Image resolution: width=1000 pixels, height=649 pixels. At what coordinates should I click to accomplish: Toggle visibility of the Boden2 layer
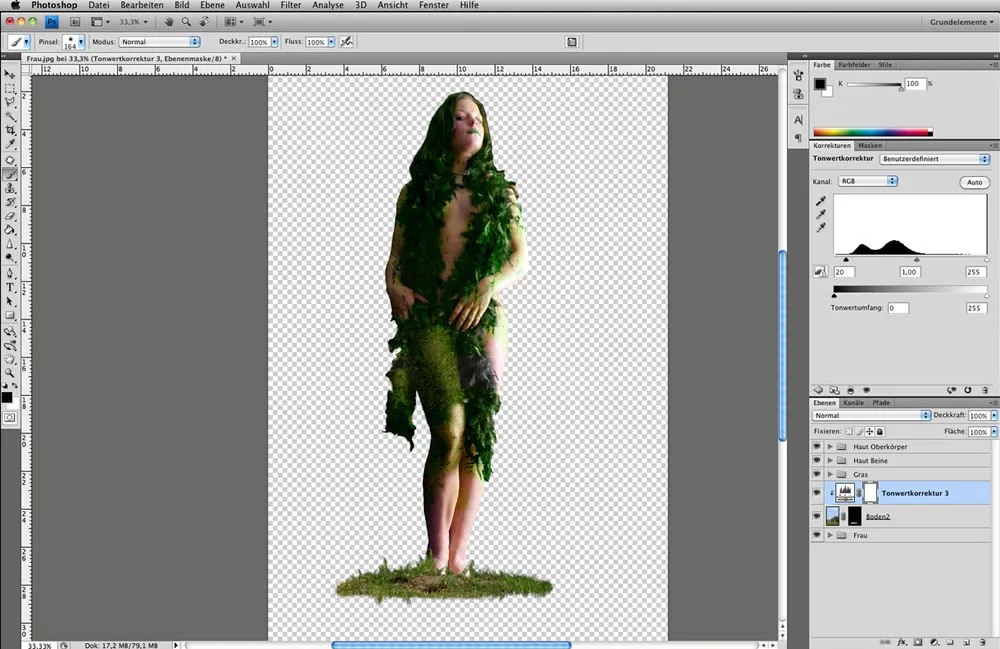click(x=818, y=516)
